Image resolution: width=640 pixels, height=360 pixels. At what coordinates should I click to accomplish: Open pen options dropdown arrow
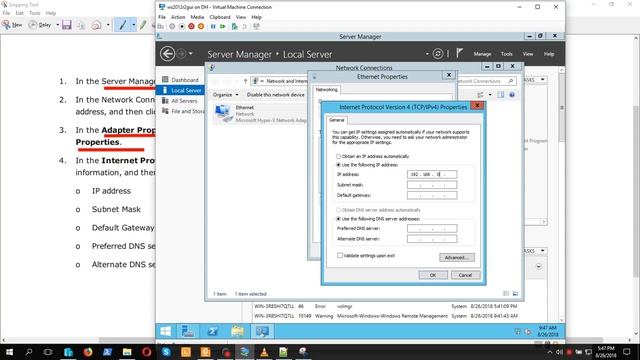[x=133, y=25]
